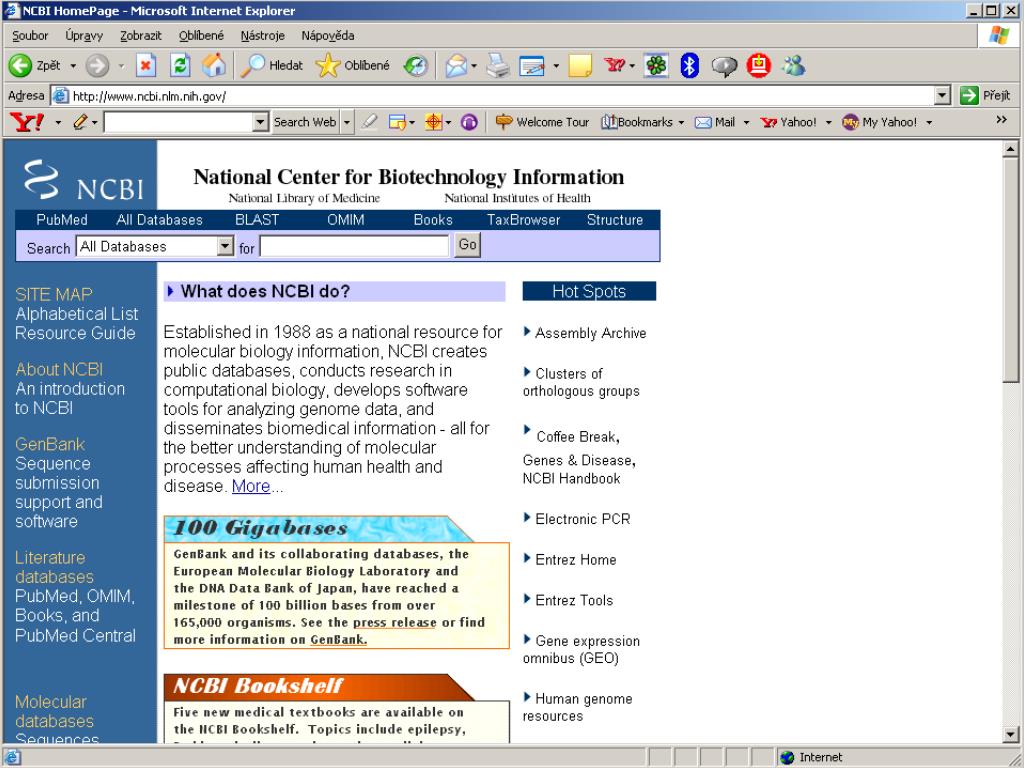Open the History clock icon
1024x768 pixels.
(416, 65)
